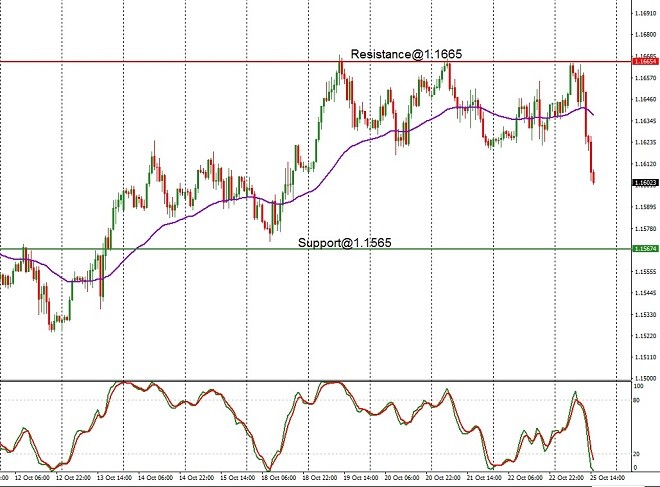Image resolution: width=660 pixels, height=487 pixels.
Task: Click price axis value 1.16910
Action: (646, 13)
